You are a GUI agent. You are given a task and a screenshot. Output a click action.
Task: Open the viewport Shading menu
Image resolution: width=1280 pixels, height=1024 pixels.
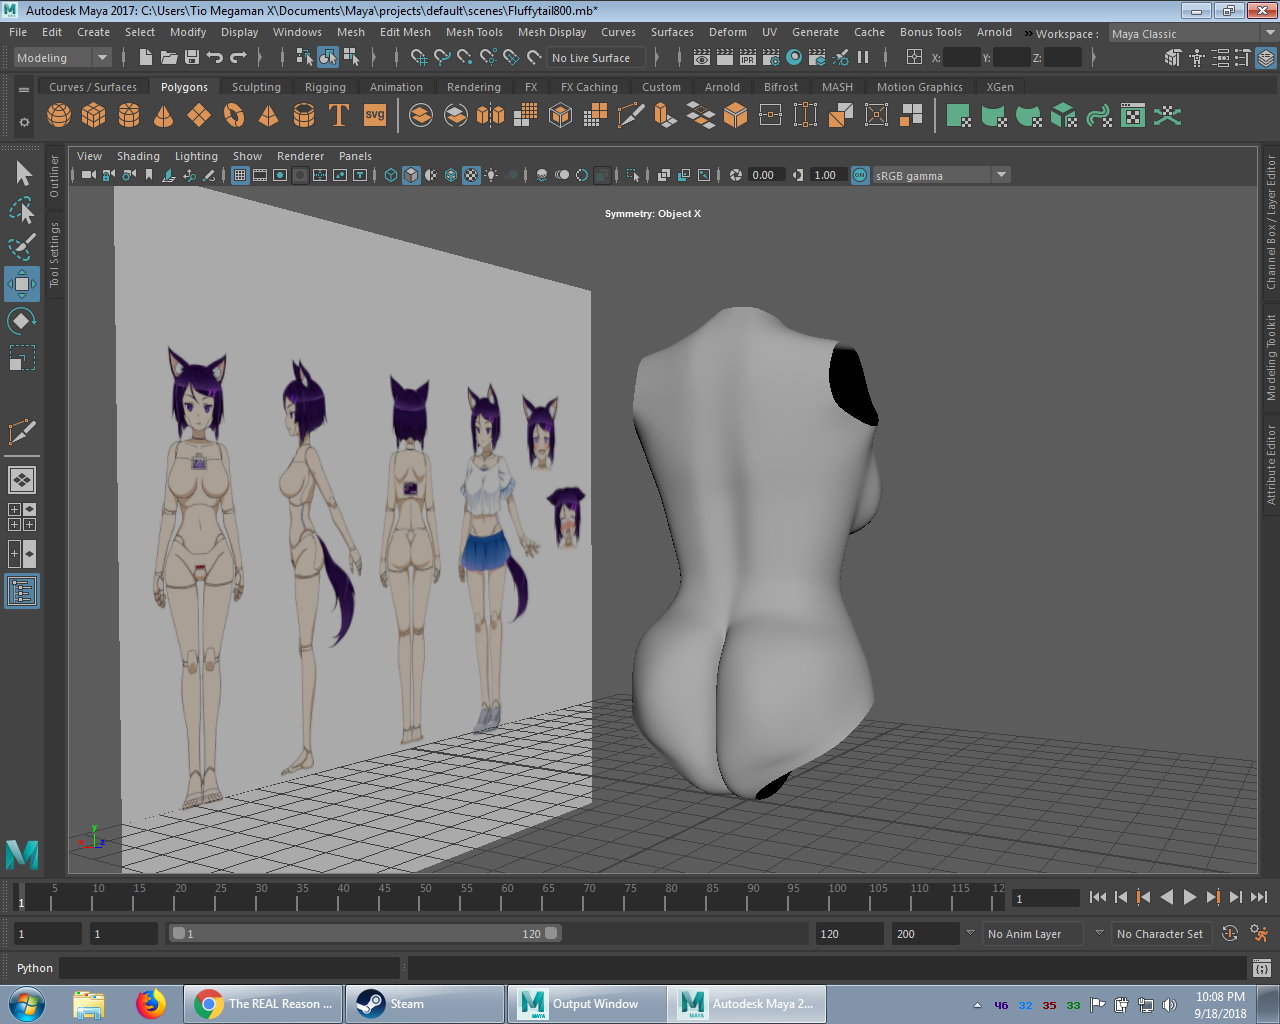138,156
